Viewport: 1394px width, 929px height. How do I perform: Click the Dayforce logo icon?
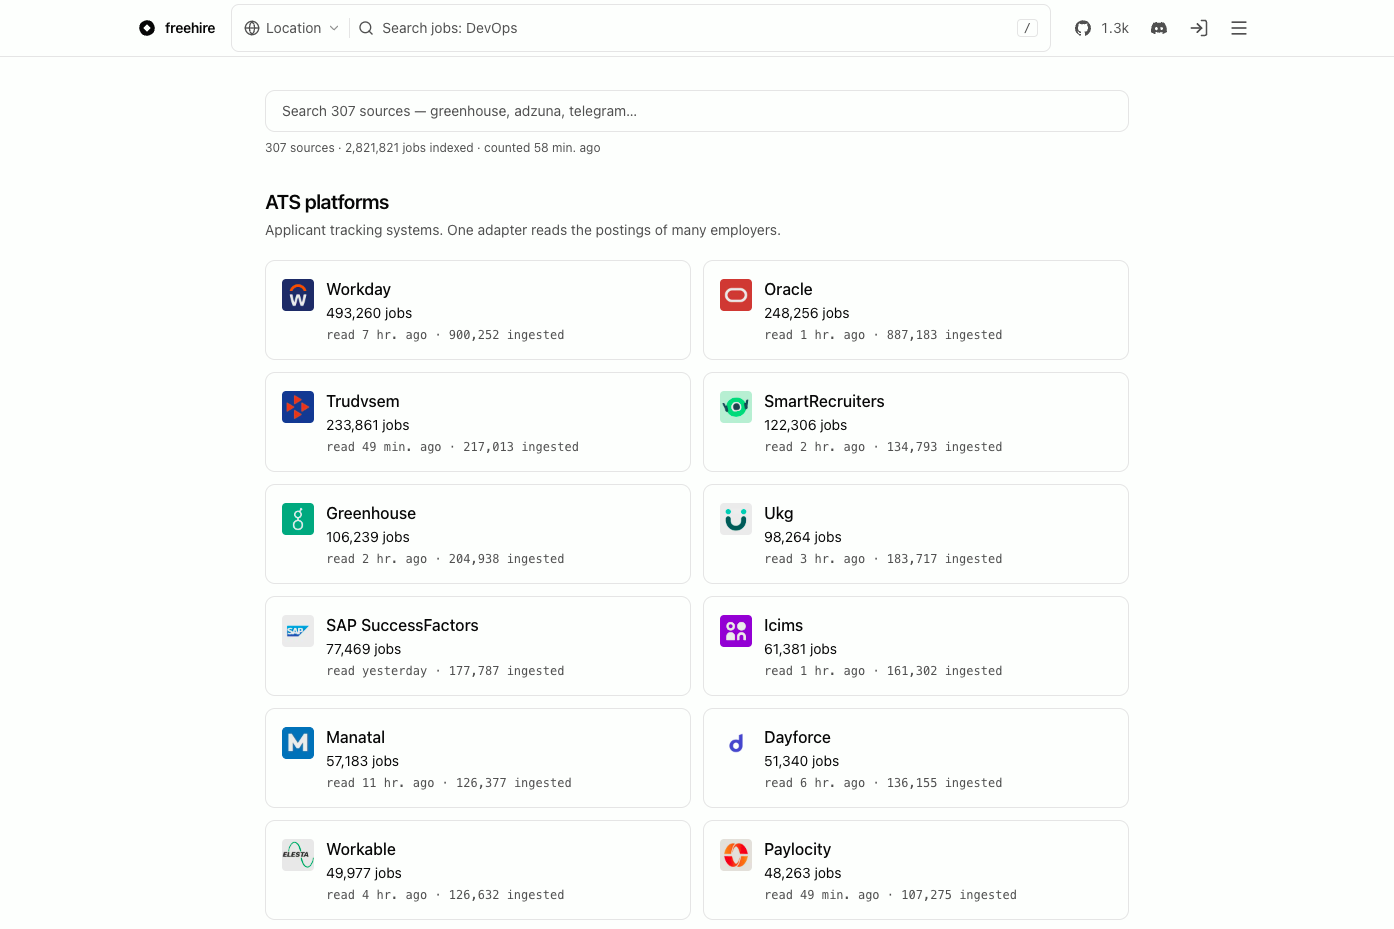pyautogui.click(x=736, y=743)
